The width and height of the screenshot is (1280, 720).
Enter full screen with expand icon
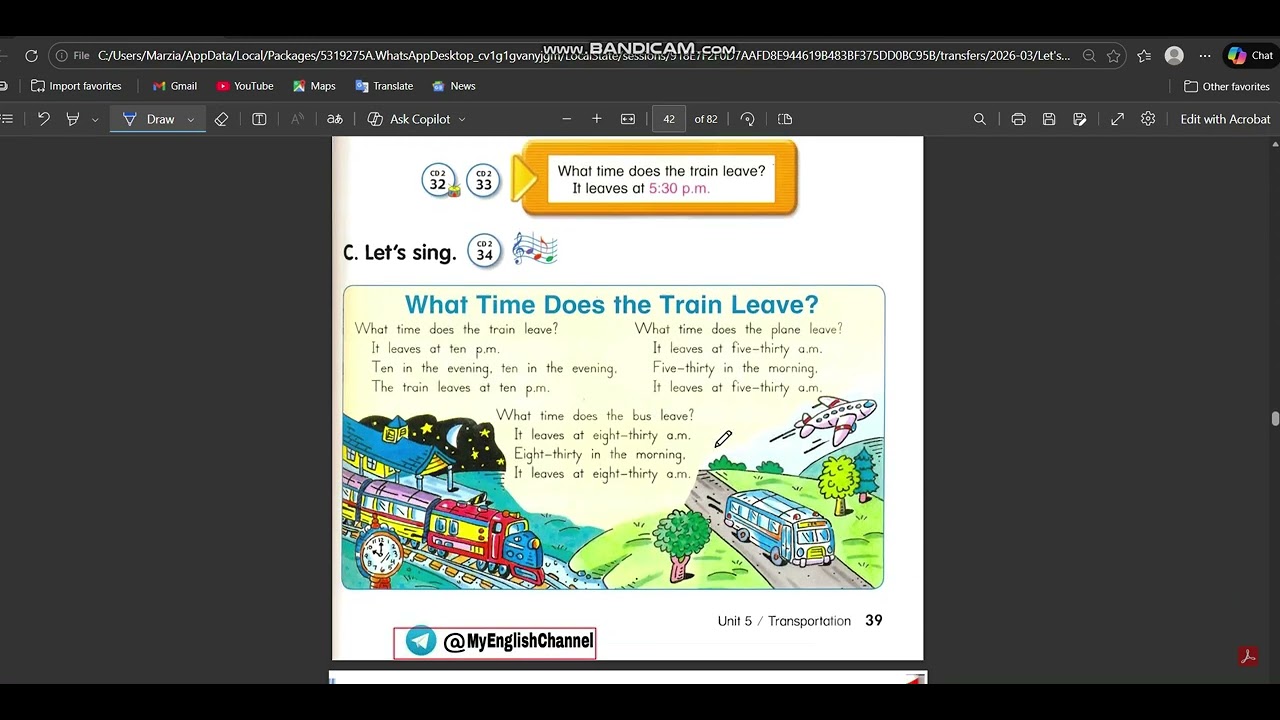[x=1117, y=119]
